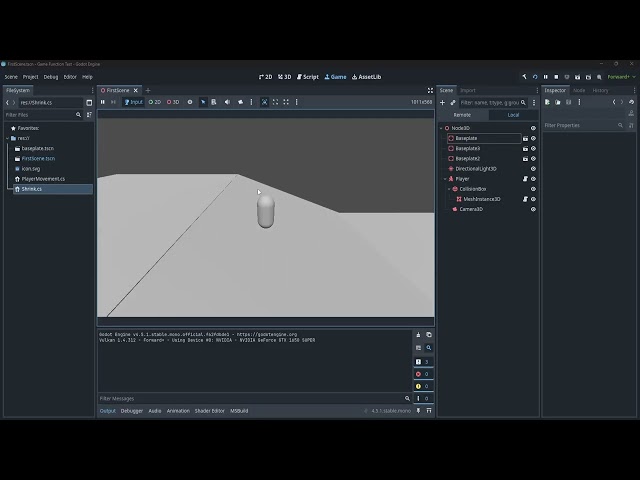
Task: Toggle visibility of Baseplate node
Action: (533, 138)
